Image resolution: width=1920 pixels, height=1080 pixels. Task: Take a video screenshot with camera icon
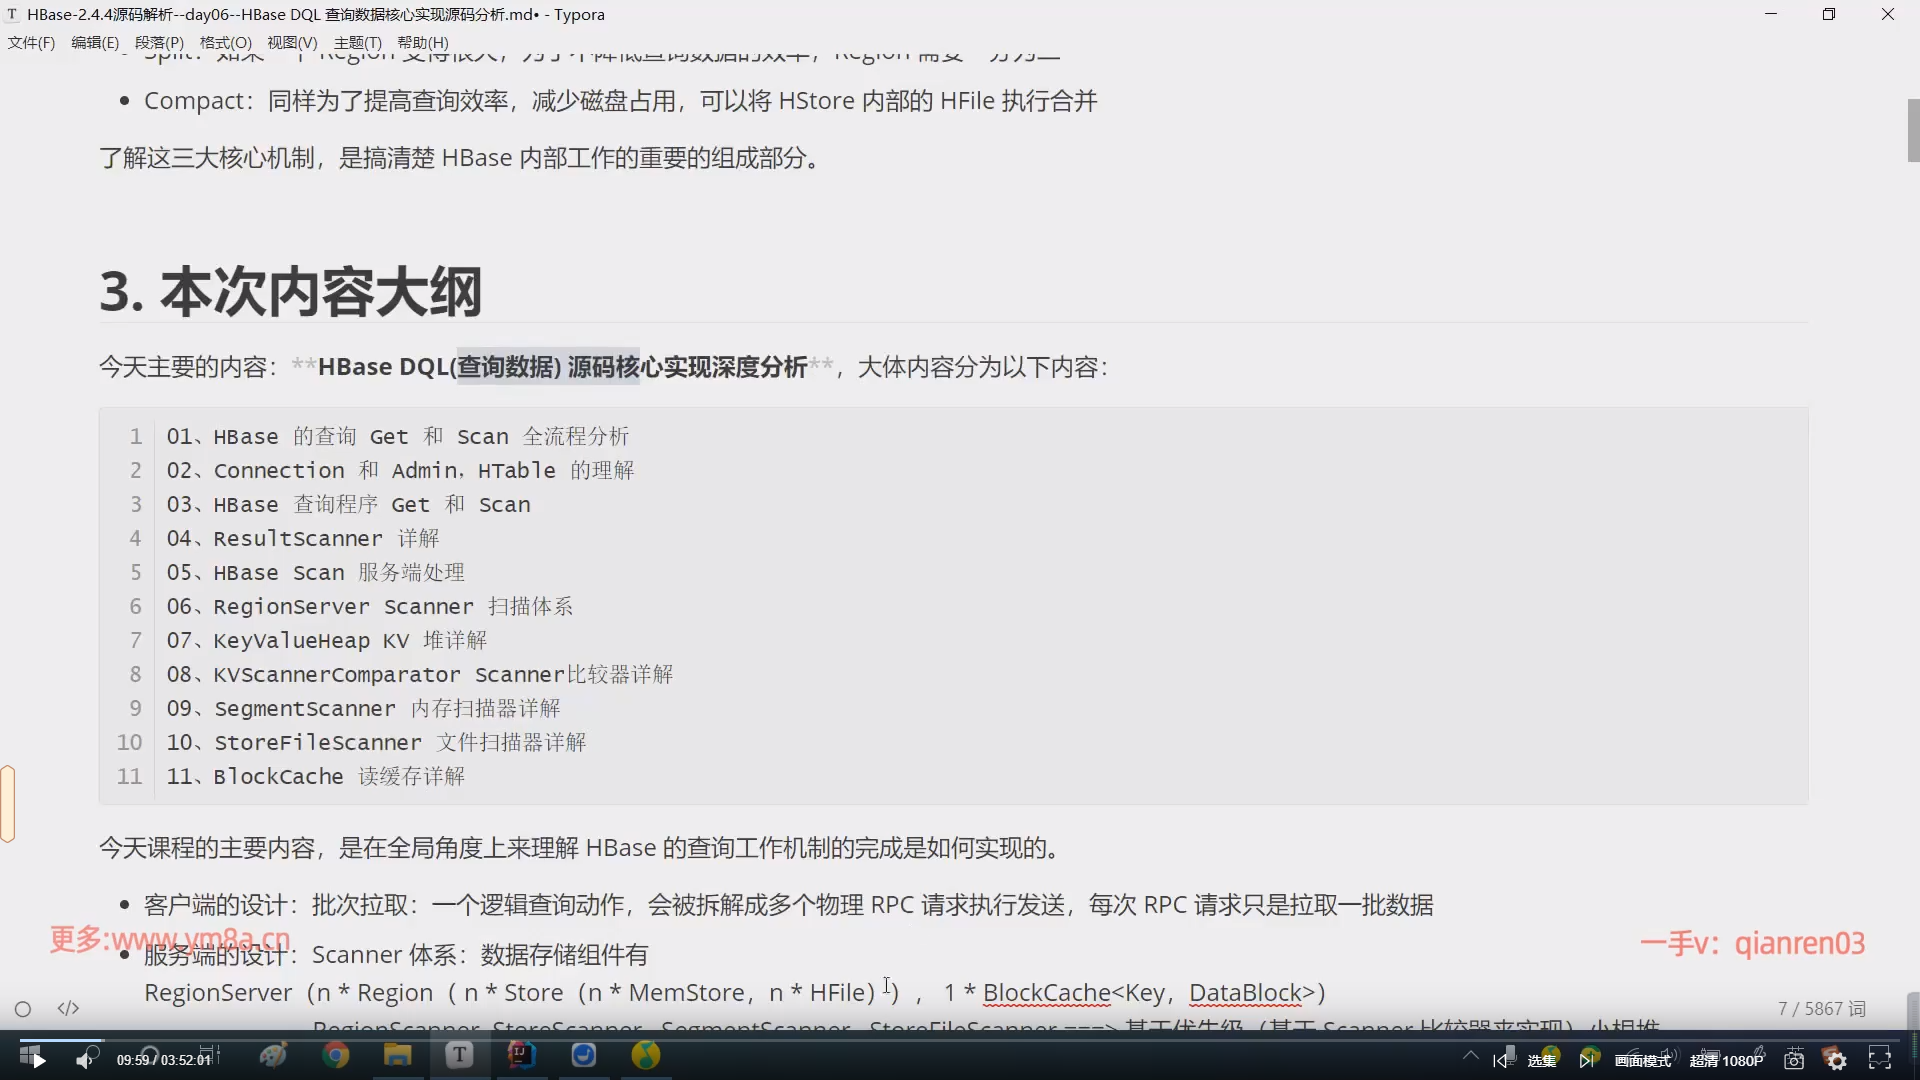(x=1794, y=1060)
